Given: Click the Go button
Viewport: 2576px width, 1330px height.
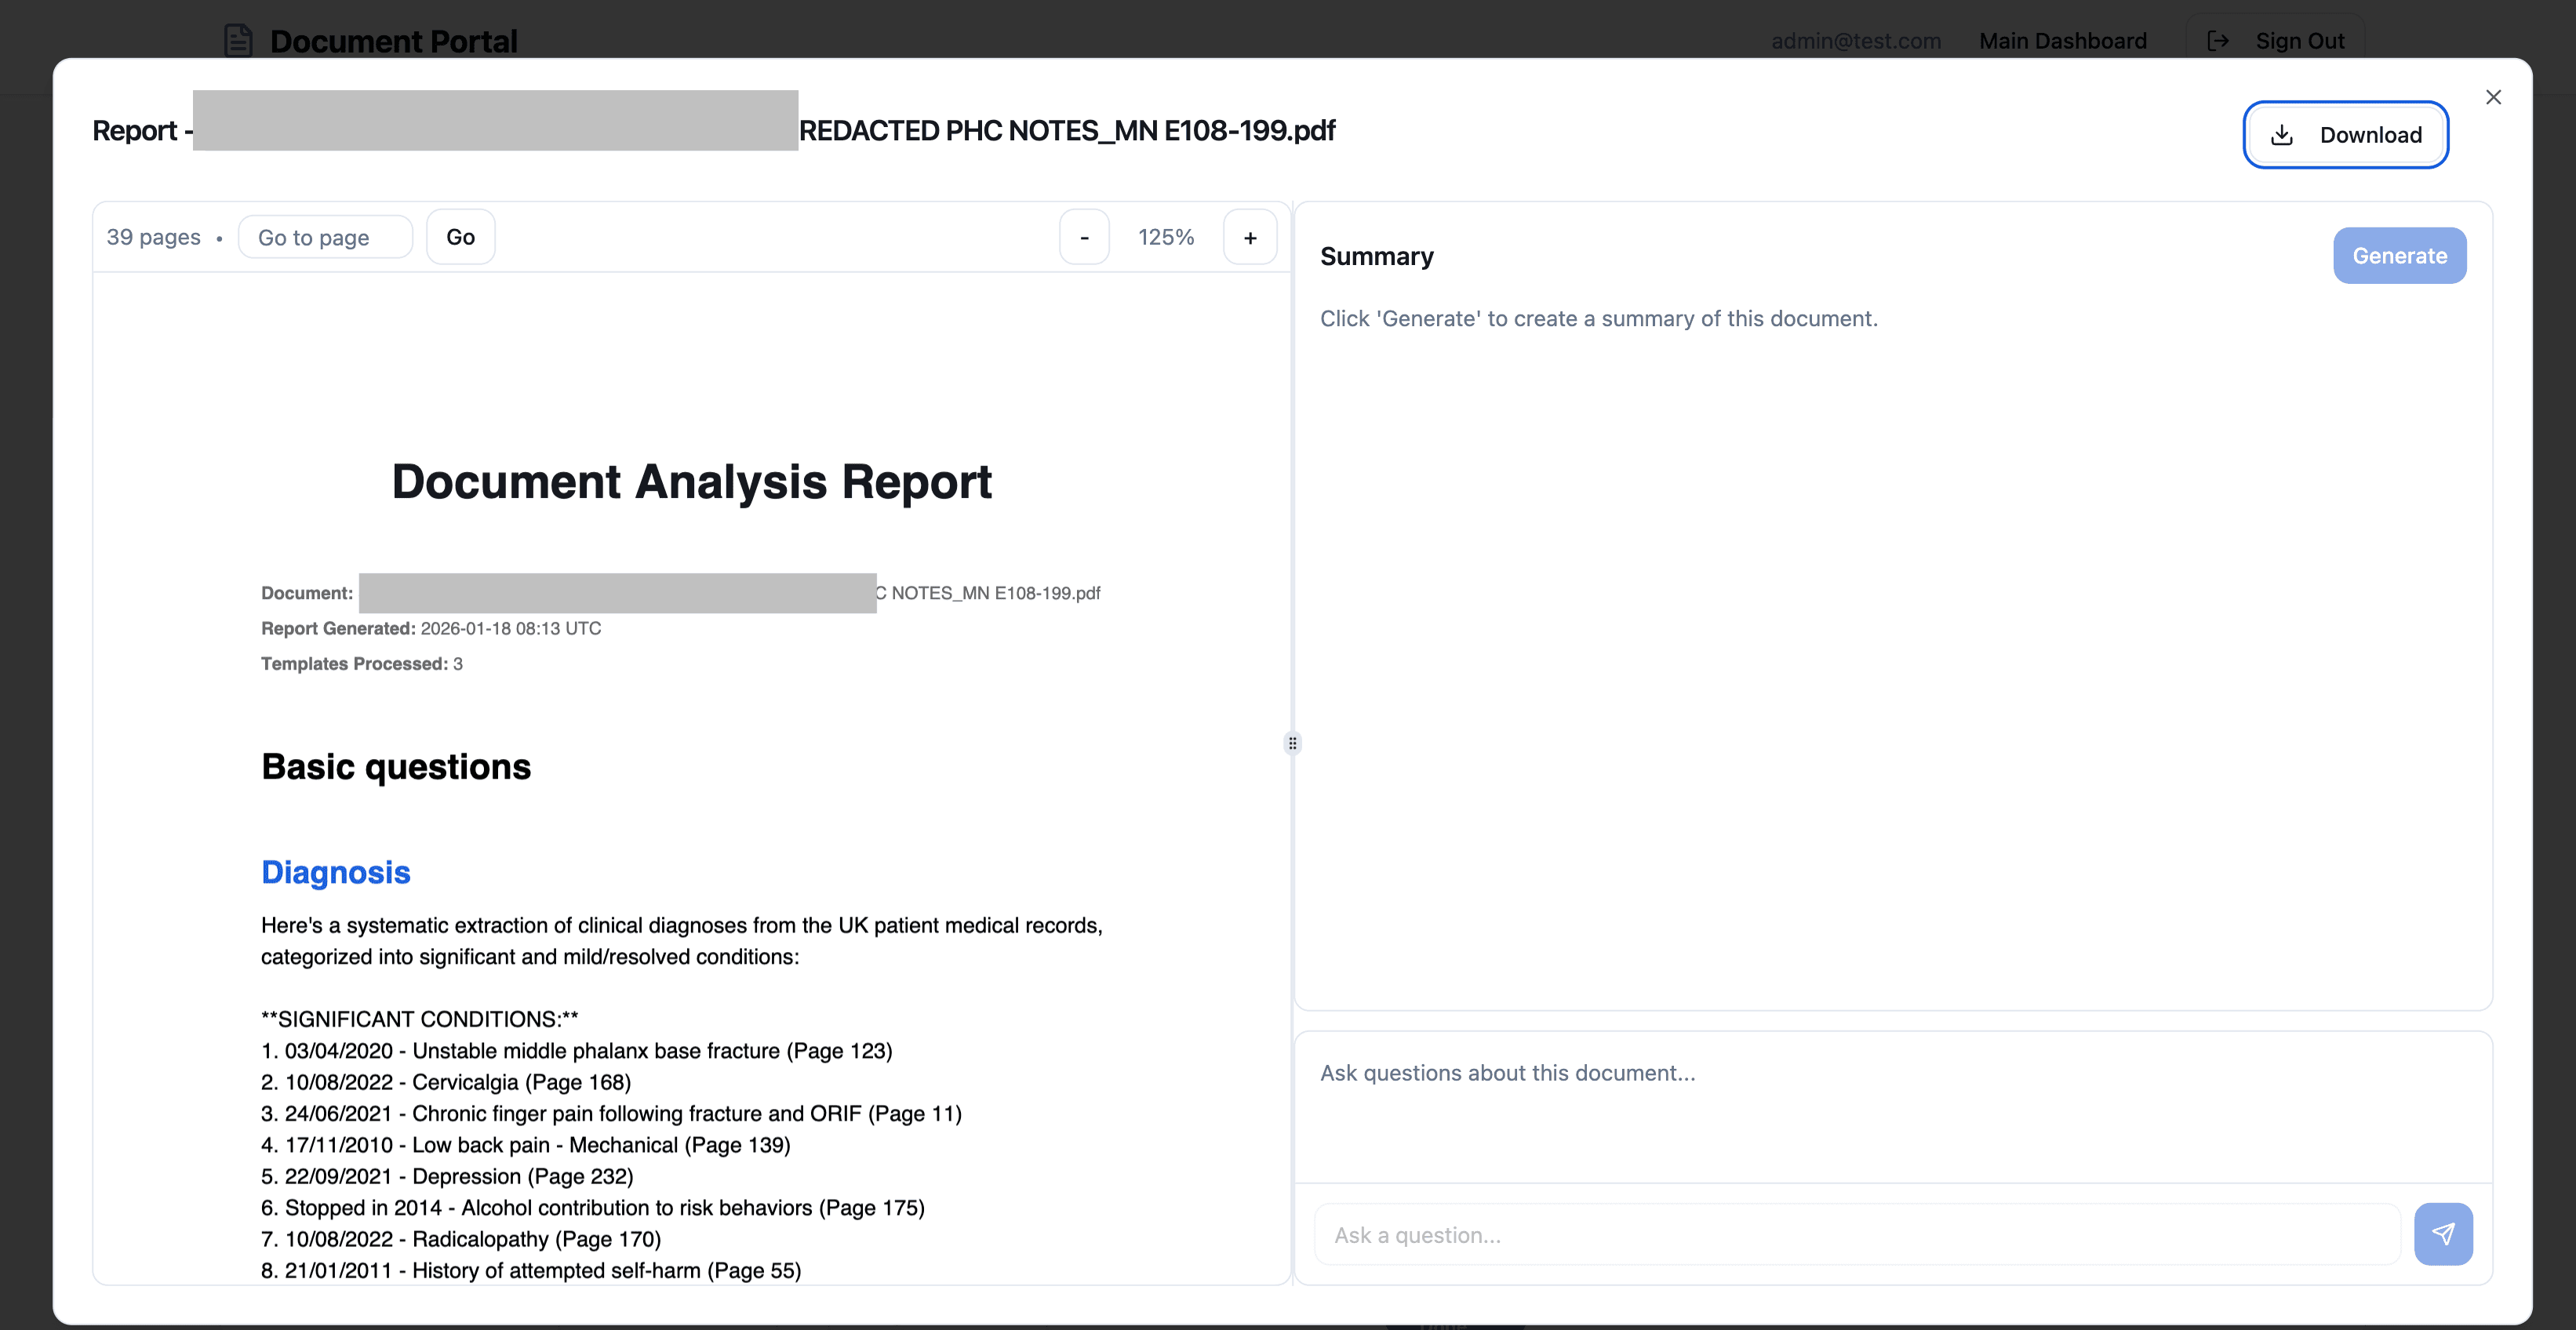Looking at the screenshot, I should pyautogui.click(x=460, y=237).
